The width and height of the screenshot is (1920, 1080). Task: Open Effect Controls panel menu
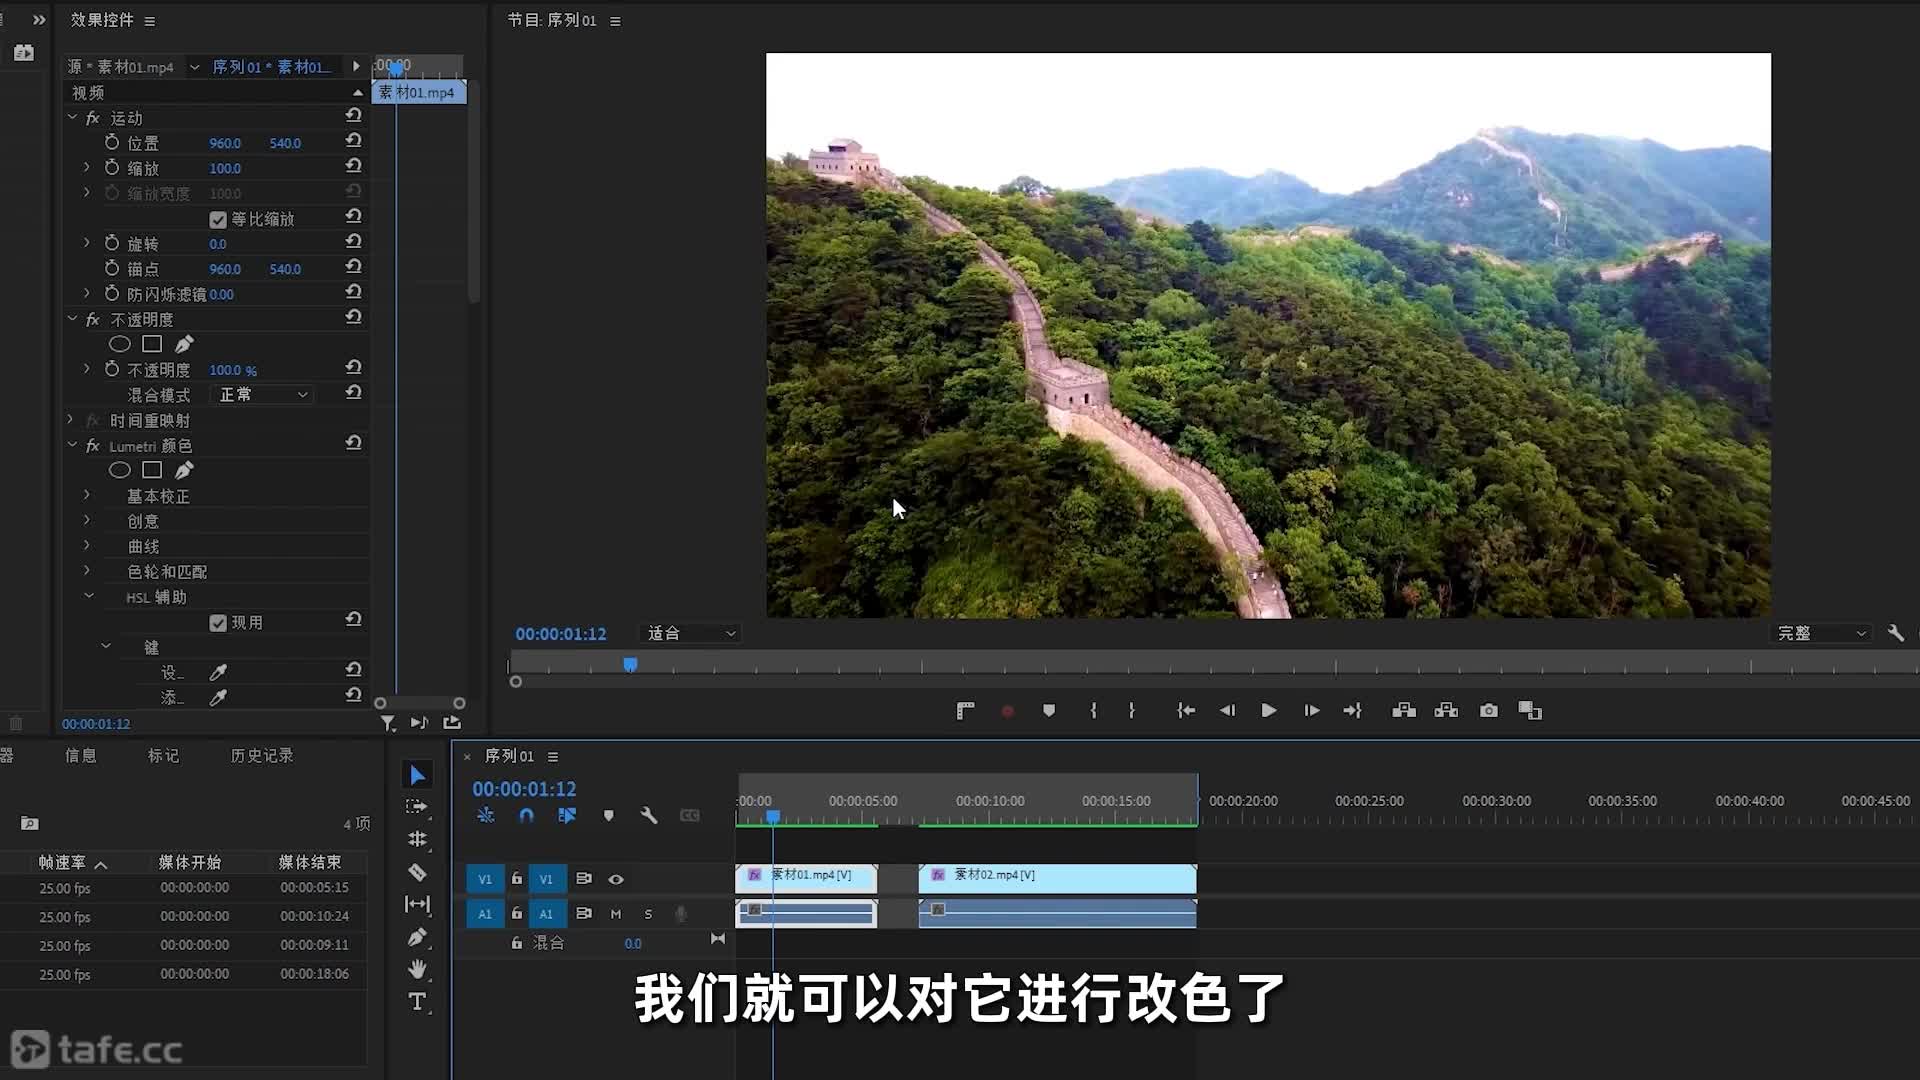coord(149,21)
